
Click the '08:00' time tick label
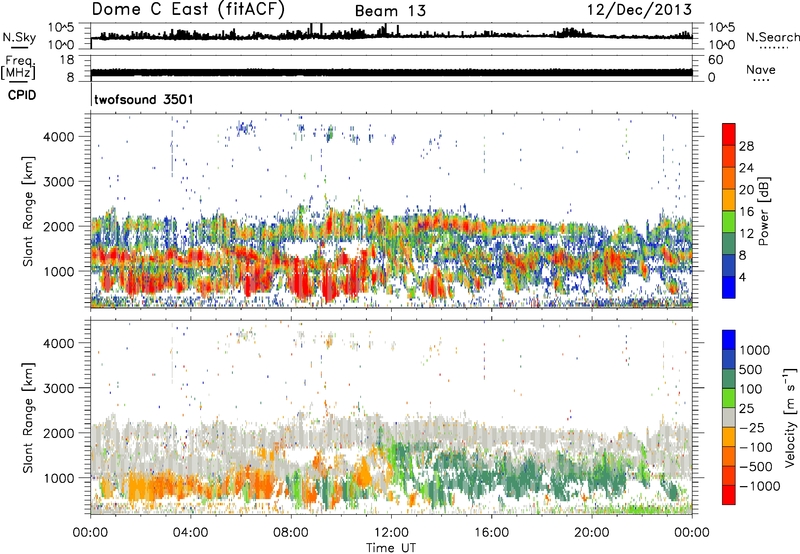(x=291, y=533)
